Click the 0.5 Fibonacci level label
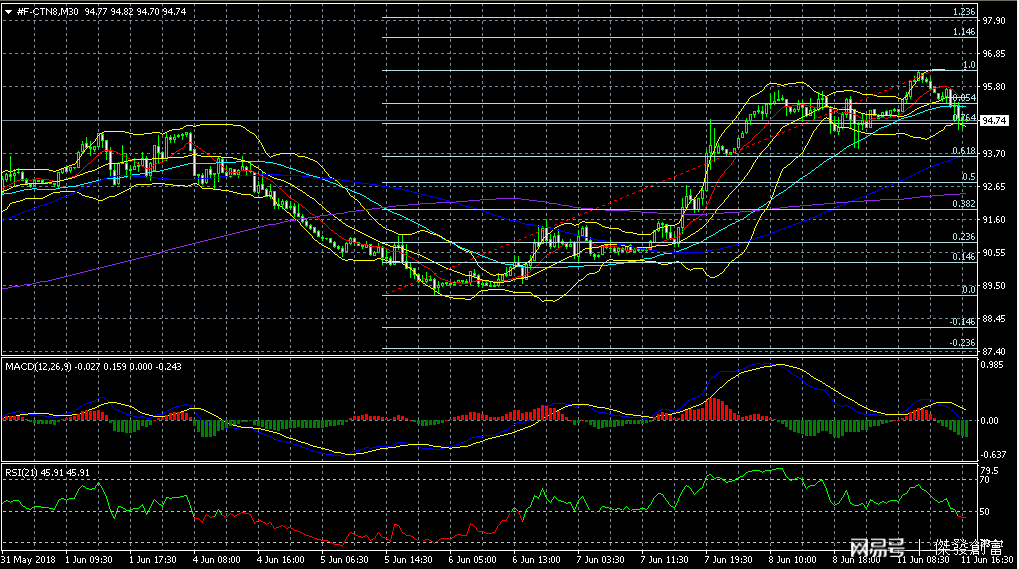This screenshot has width=1019, height=569. [x=969, y=177]
